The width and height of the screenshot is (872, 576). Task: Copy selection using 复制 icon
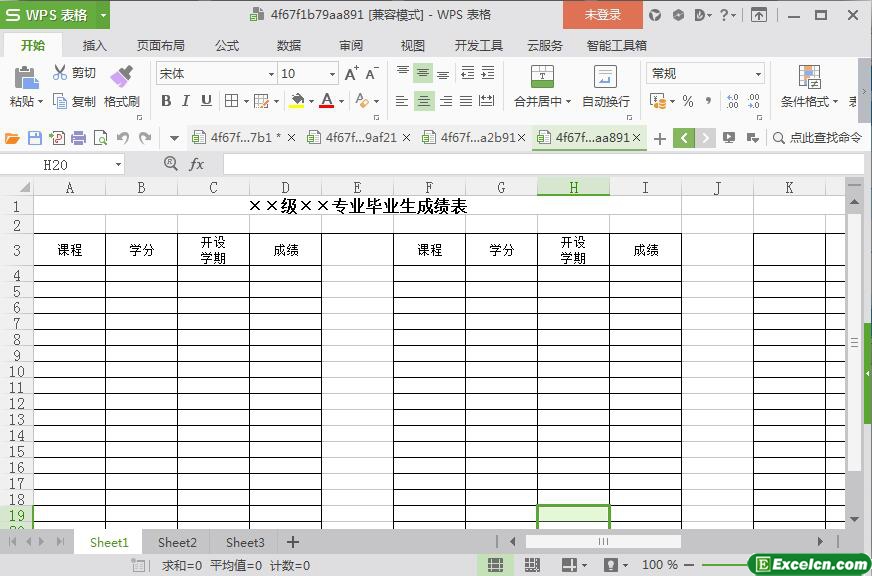tap(60, 101)
